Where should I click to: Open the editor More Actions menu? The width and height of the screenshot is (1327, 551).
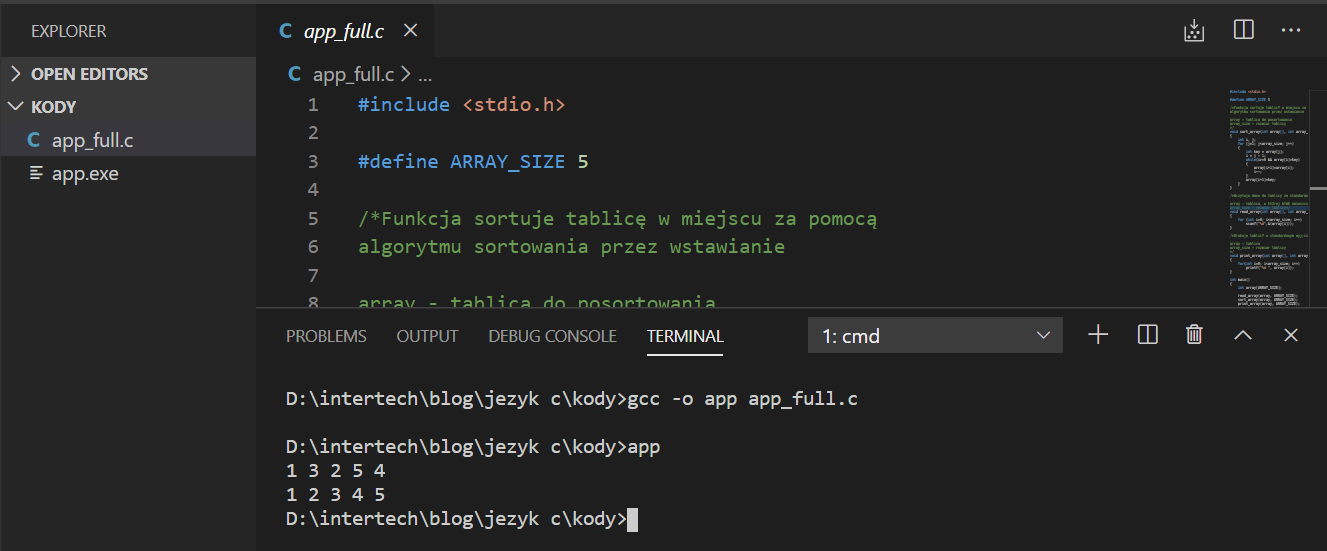coord(1291,30)
